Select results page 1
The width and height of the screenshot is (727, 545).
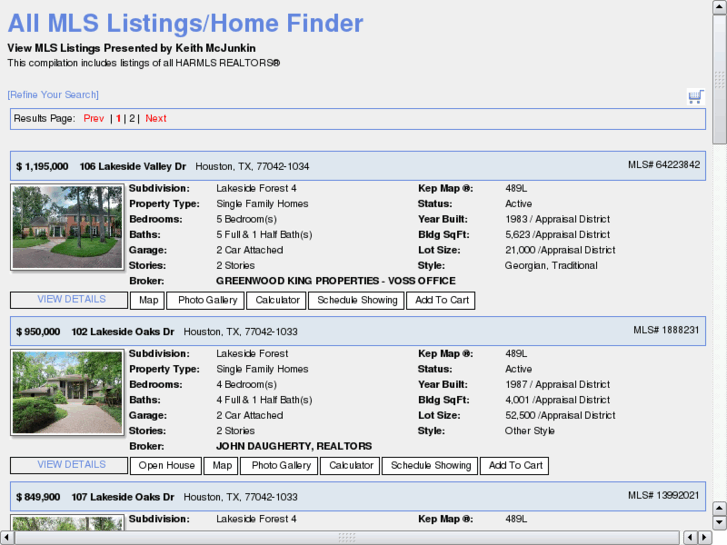click(x=118, y=118)
